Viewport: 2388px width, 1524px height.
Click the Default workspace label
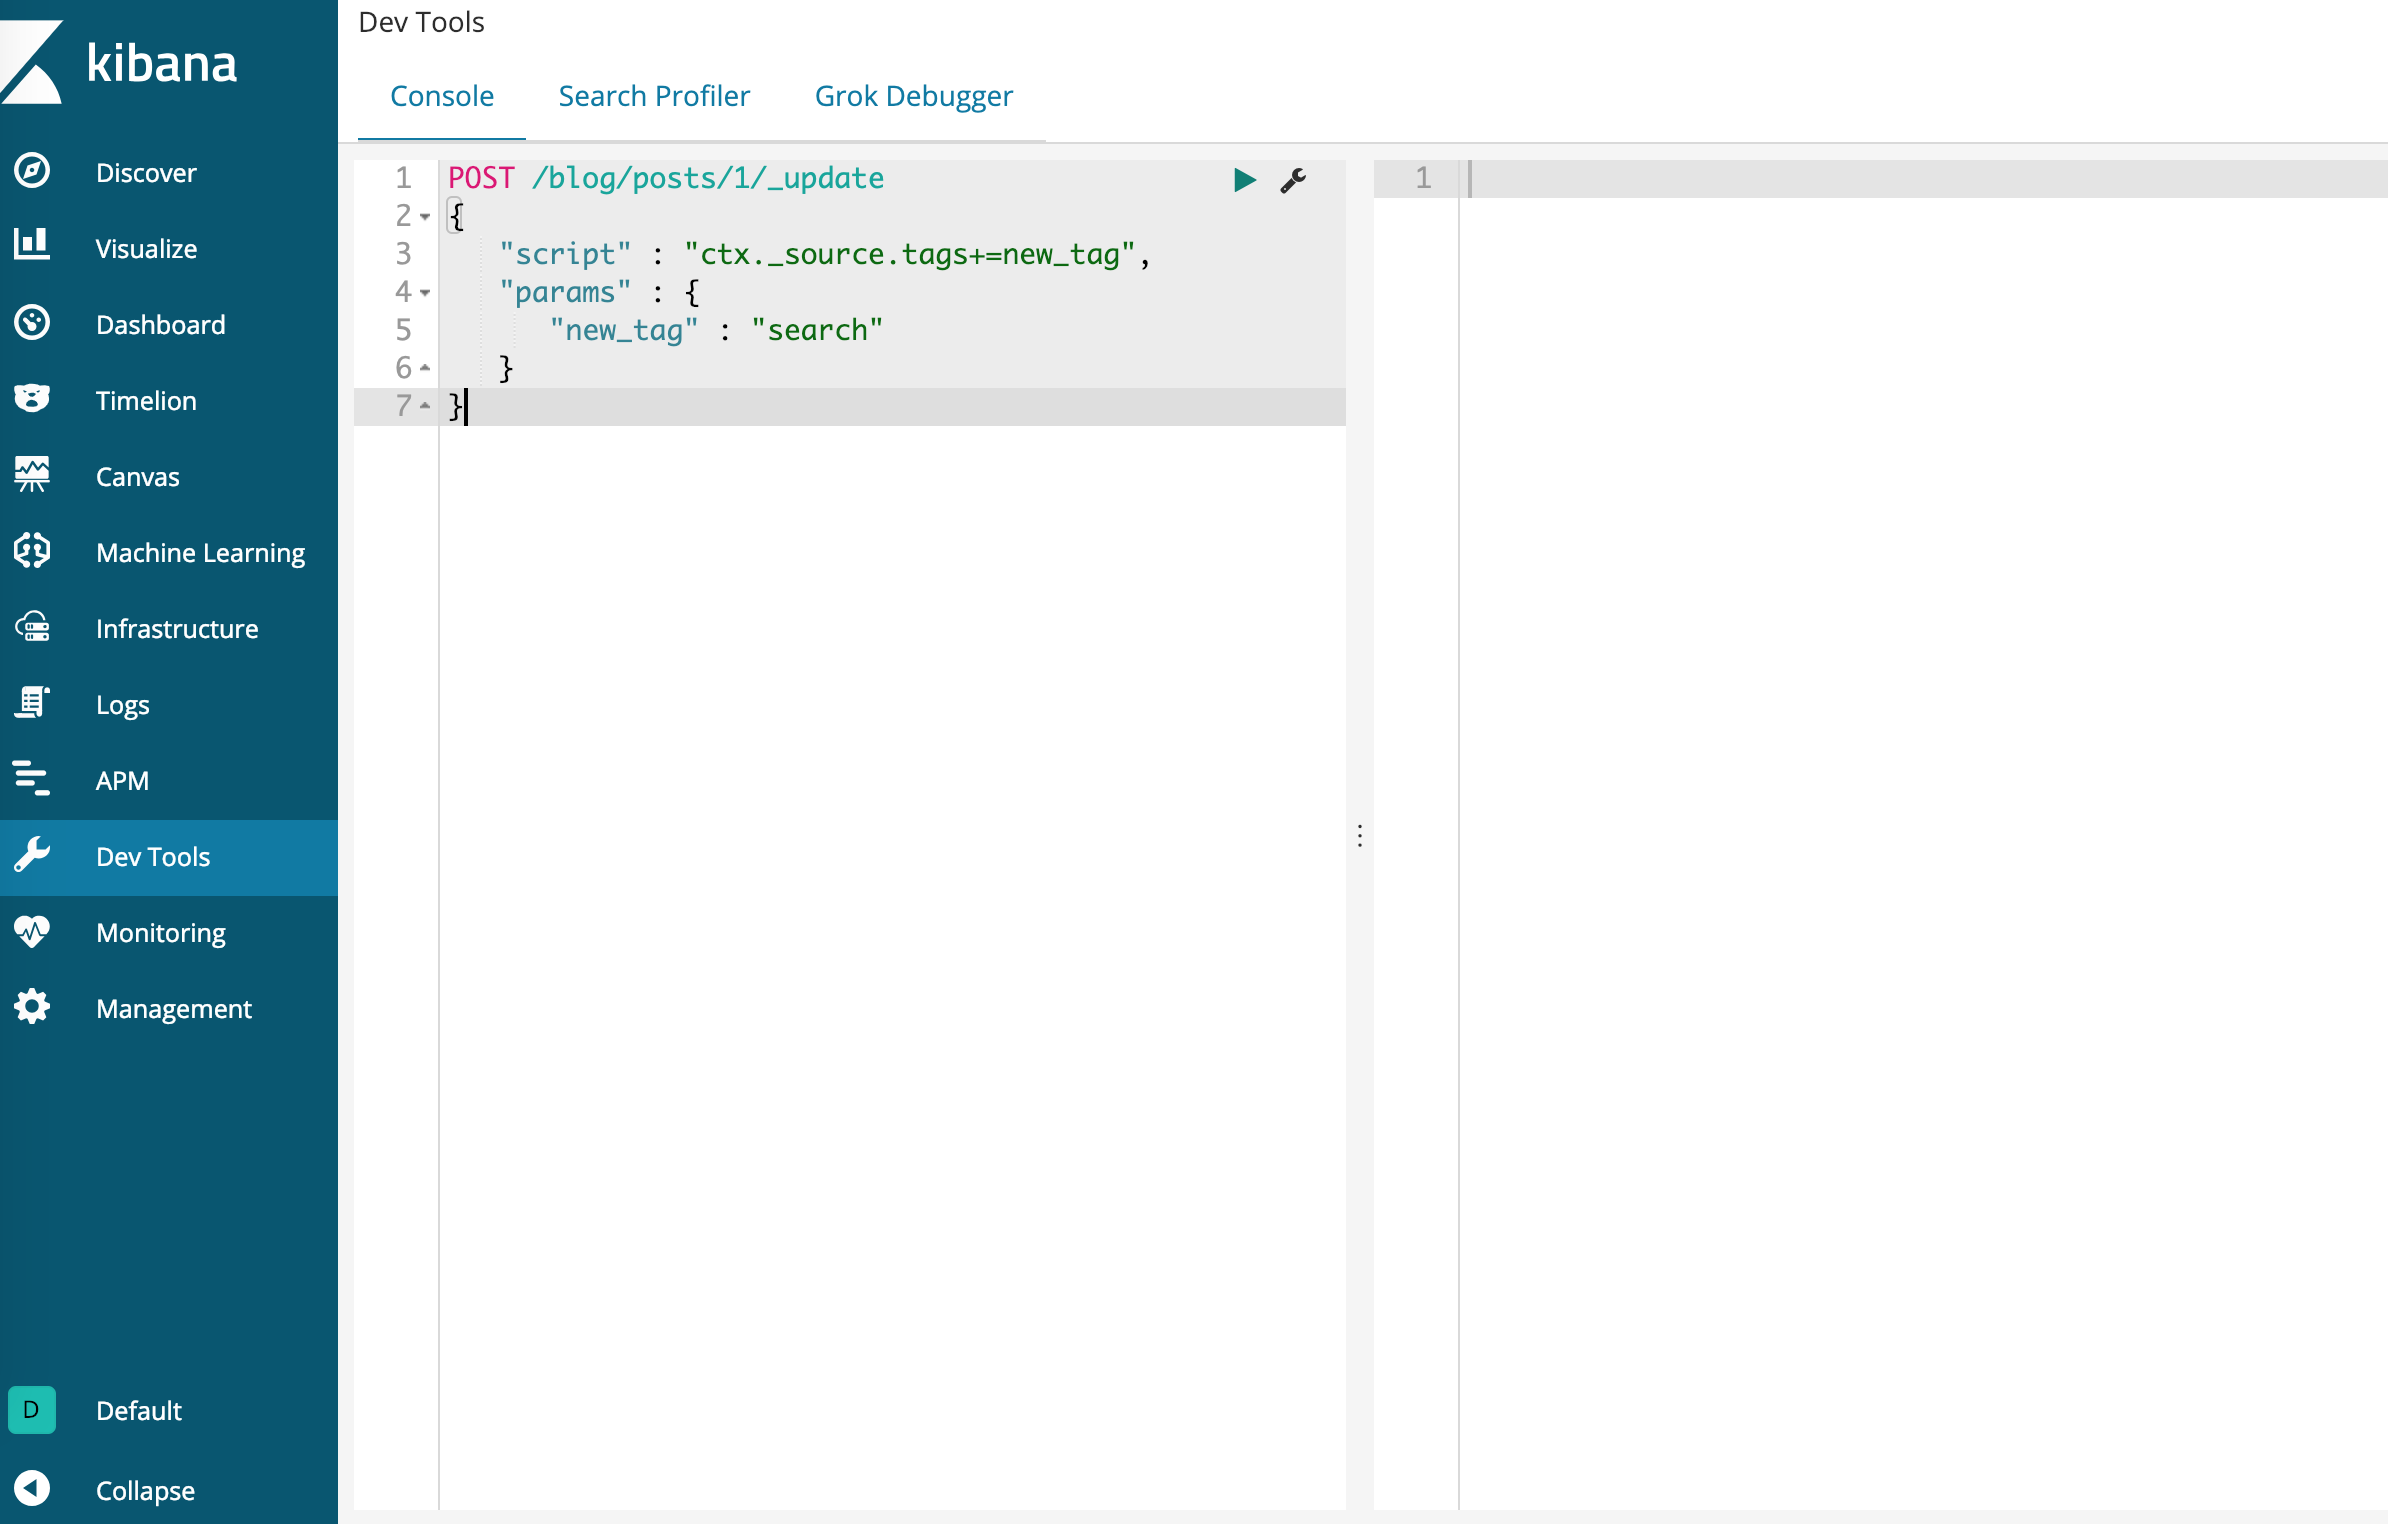pos(141,1411)
